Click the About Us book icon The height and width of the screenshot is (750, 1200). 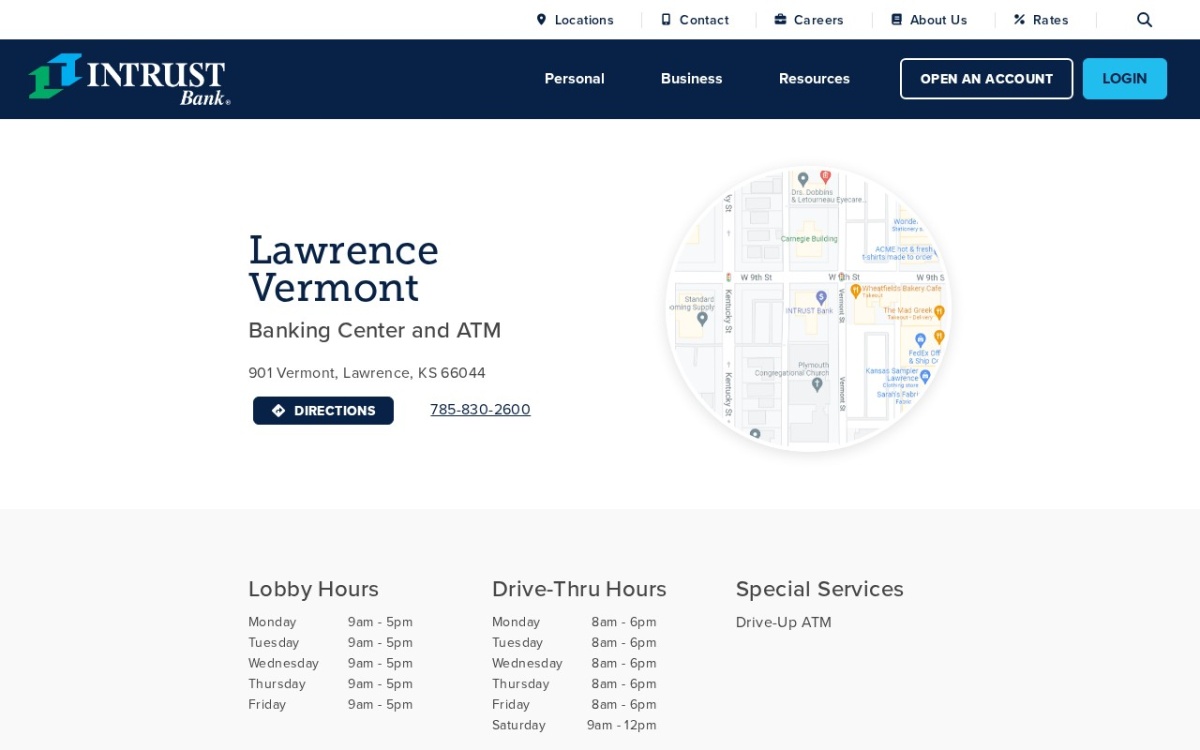(897, 20)
